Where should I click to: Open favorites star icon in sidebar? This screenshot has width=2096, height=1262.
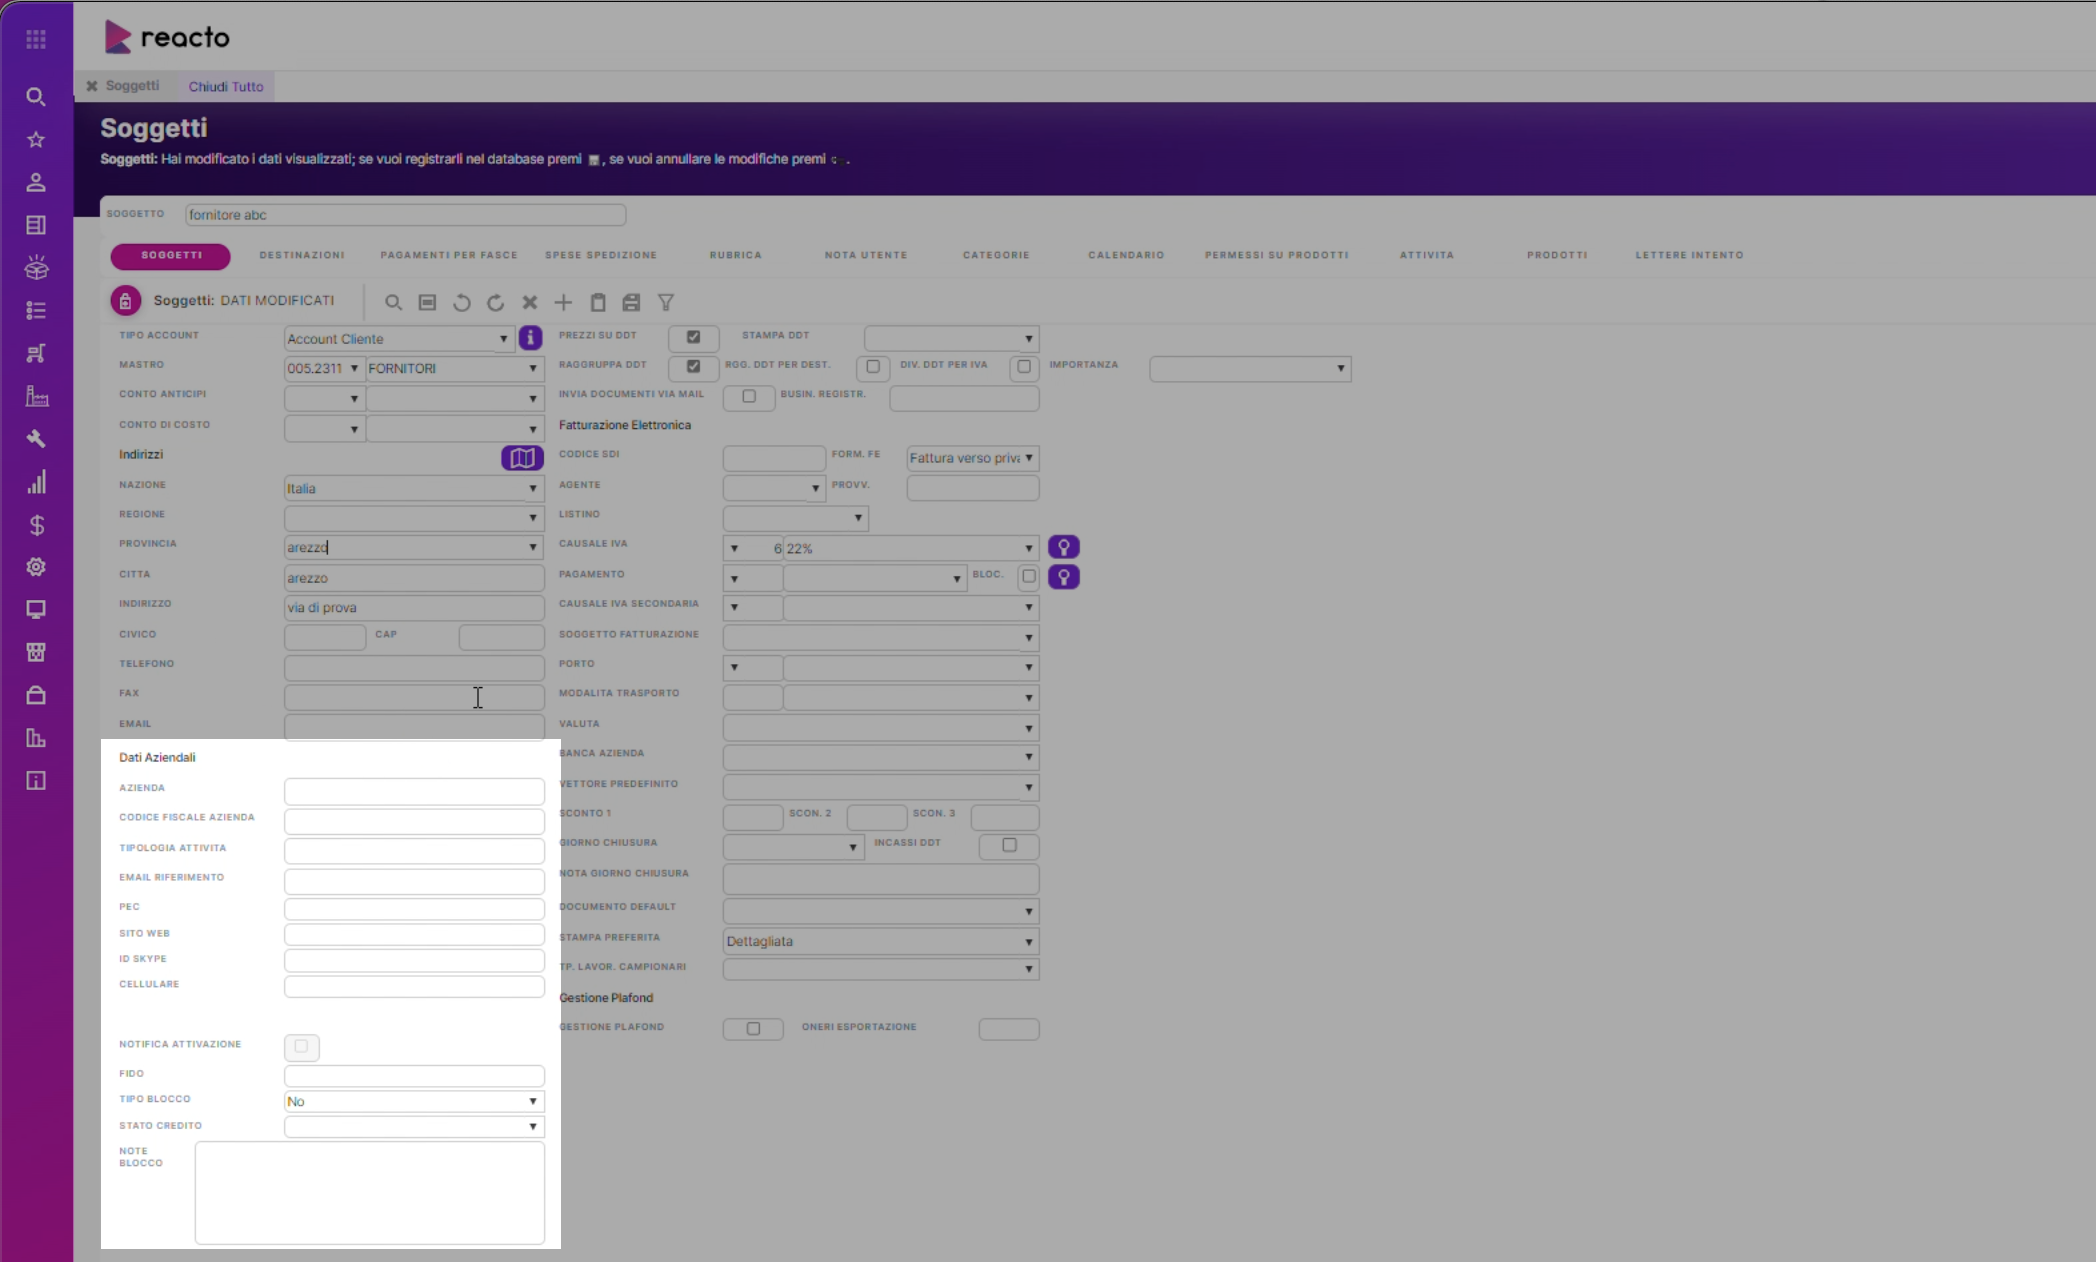pyautogui.click(x=36, y=140)
